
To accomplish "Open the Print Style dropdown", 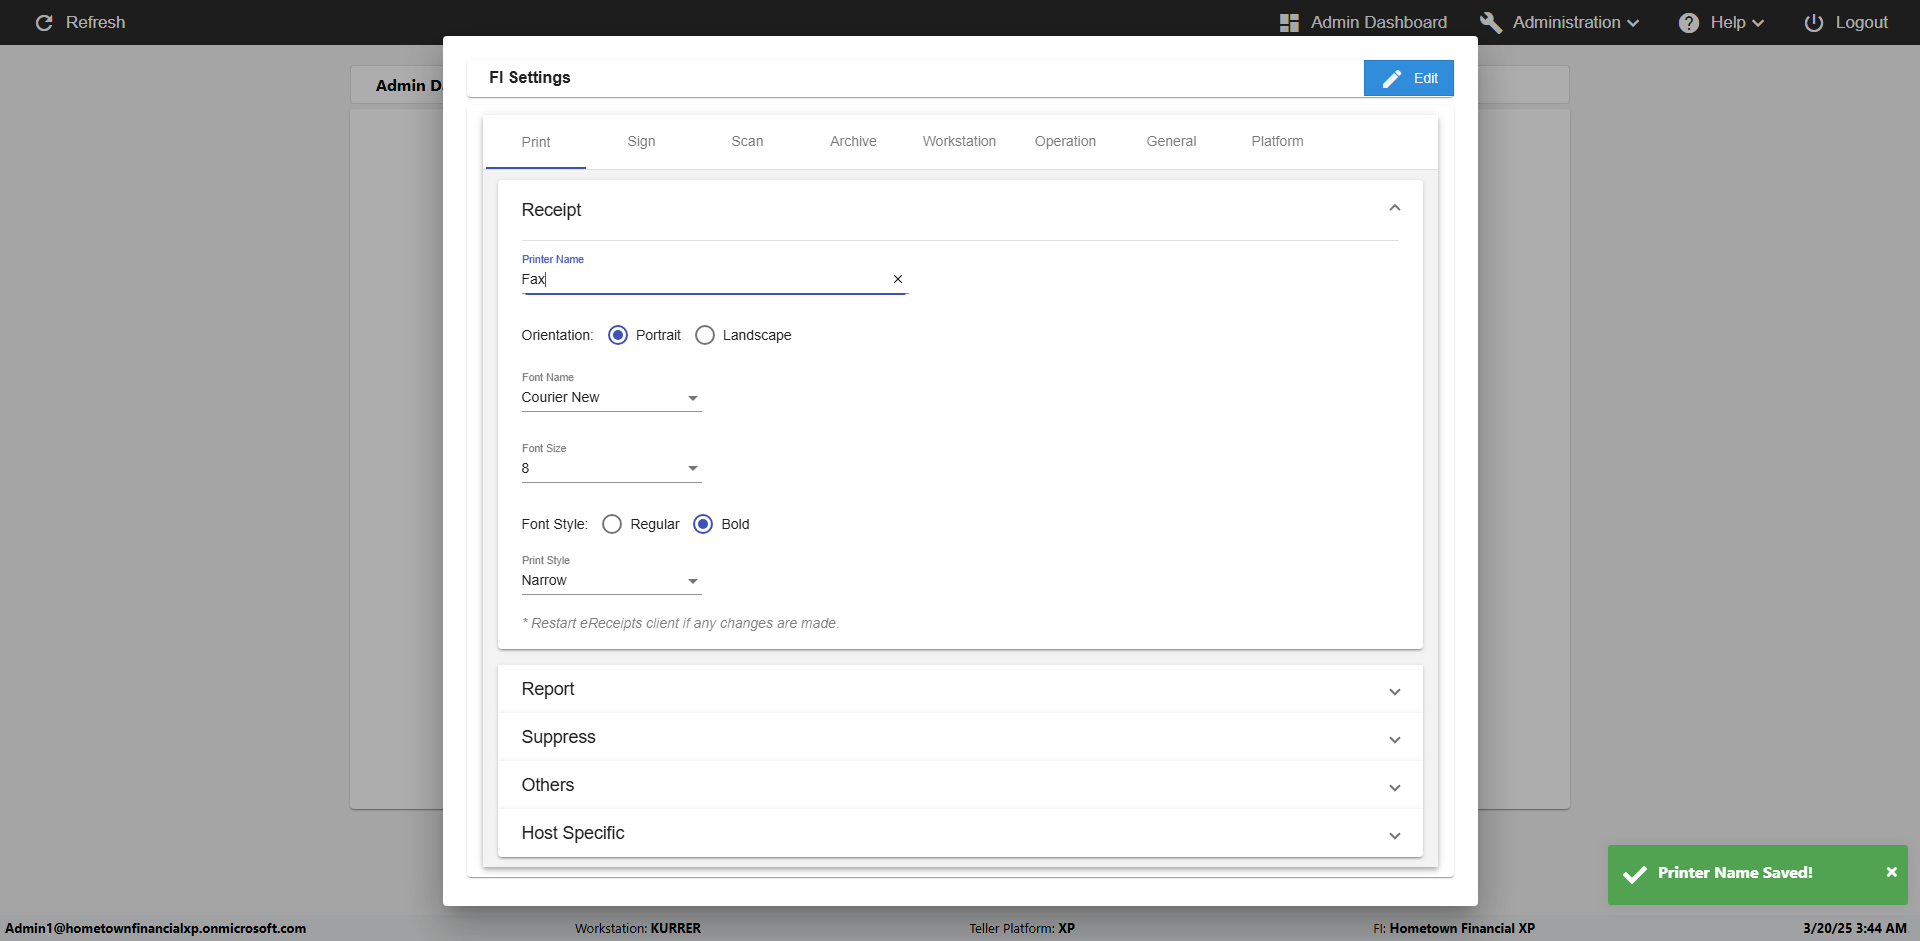I will pyautogui.click(x=610, y=581).
